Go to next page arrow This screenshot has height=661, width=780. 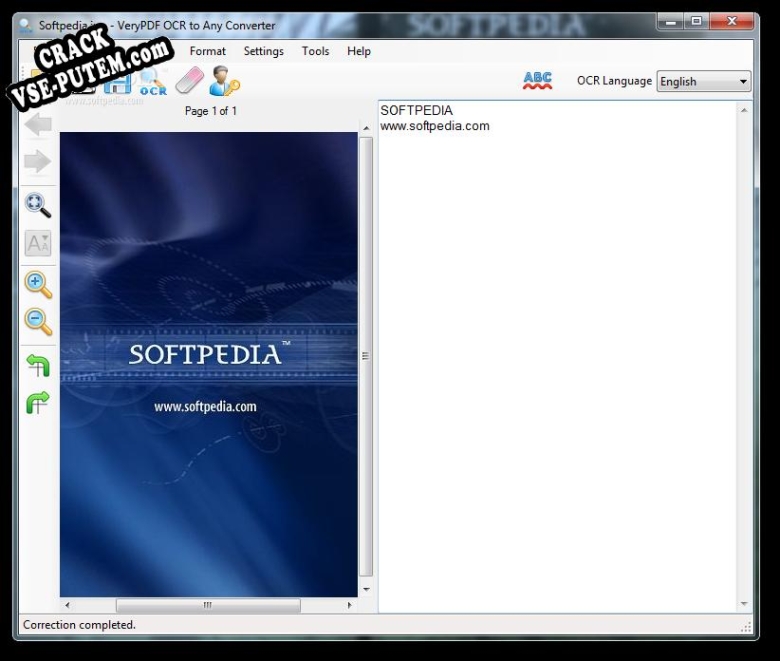(x=38, y=162)
